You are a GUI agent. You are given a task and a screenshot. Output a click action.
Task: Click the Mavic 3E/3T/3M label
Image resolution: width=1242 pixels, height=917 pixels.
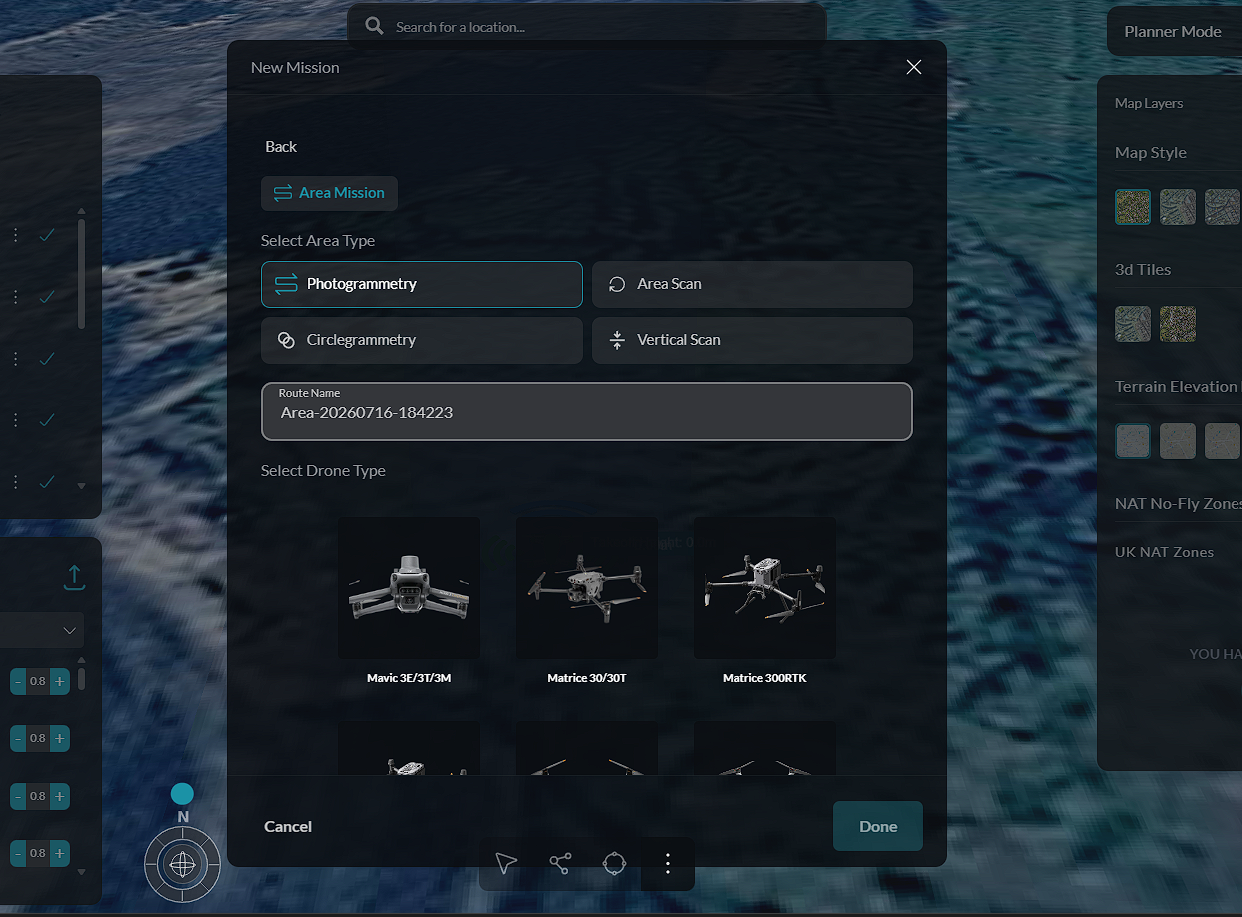(x=409, y=678)
